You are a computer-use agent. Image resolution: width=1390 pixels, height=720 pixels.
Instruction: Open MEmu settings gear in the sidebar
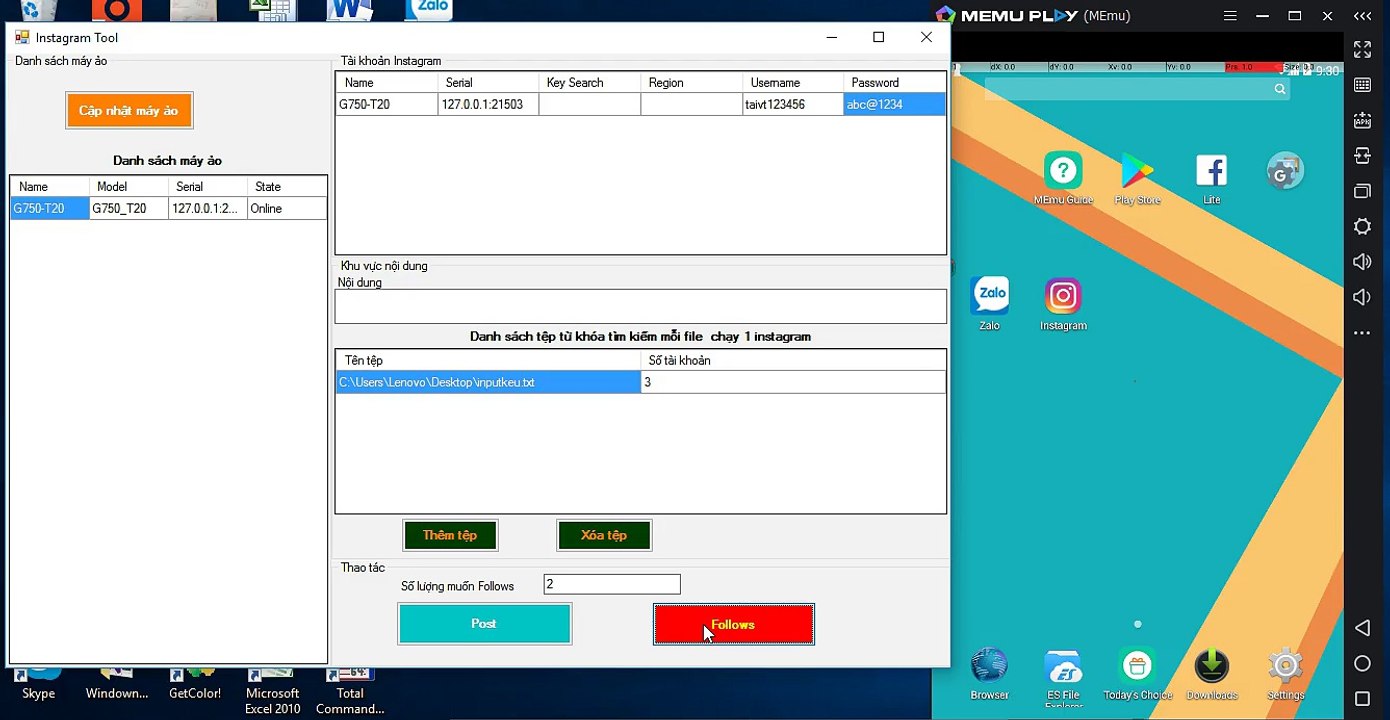click(1362, 227)
